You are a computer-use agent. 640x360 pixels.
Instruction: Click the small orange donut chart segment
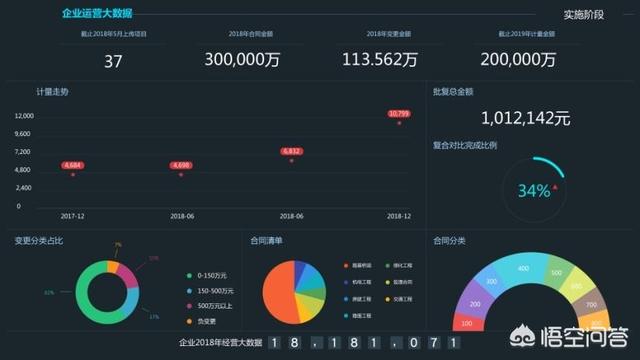pyautogui.click(x=113, y=266)
